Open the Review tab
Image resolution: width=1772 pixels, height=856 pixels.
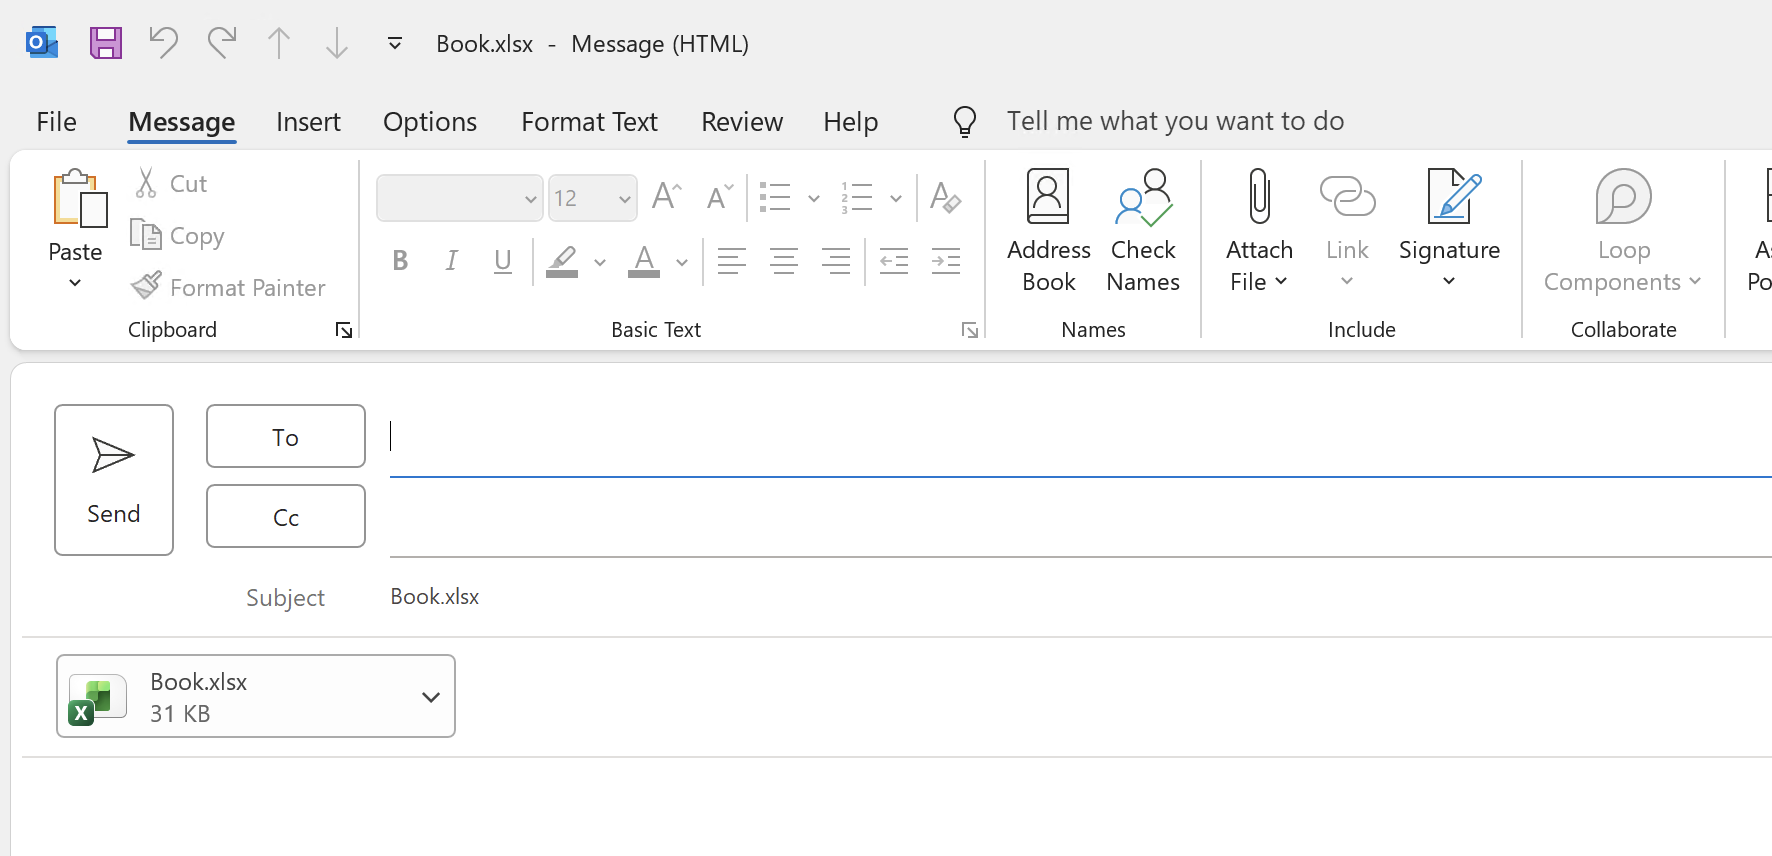pos(742,121)
